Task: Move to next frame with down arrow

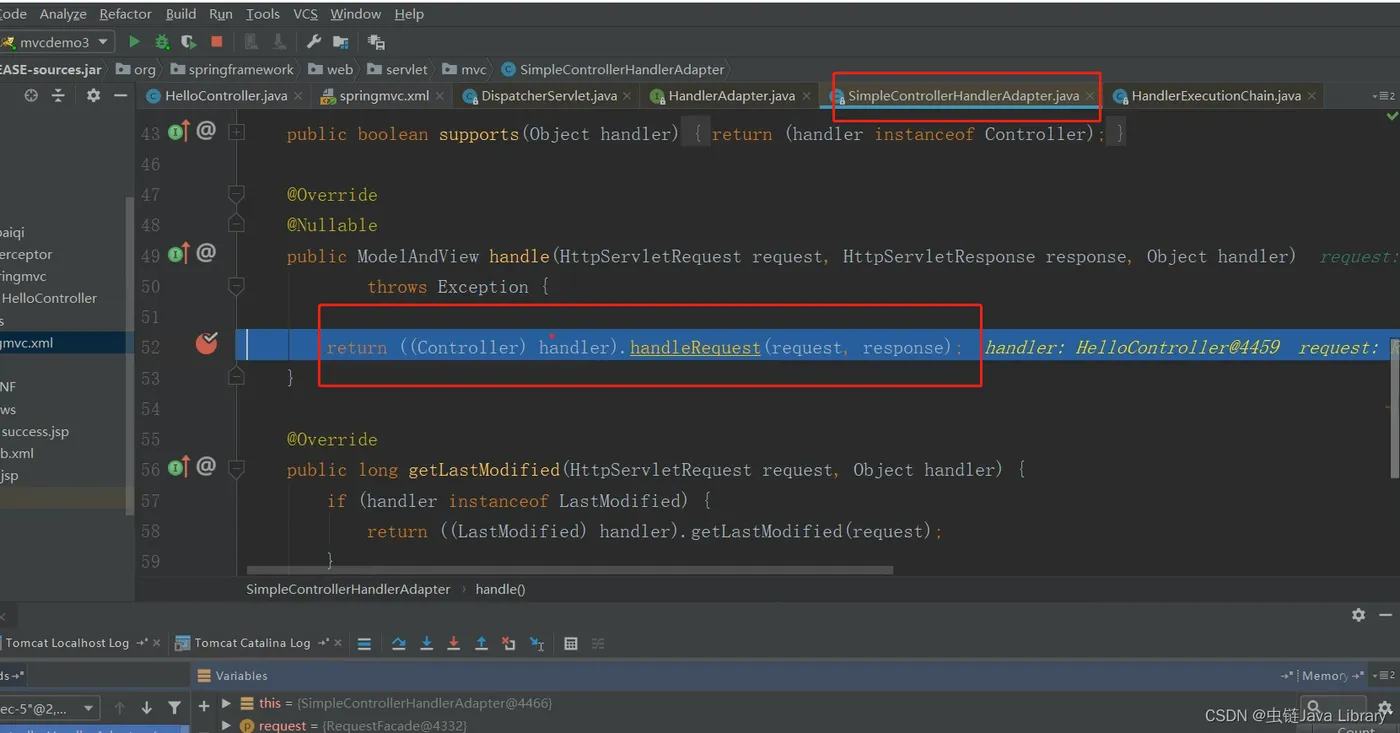Action: tap(147, 708)
